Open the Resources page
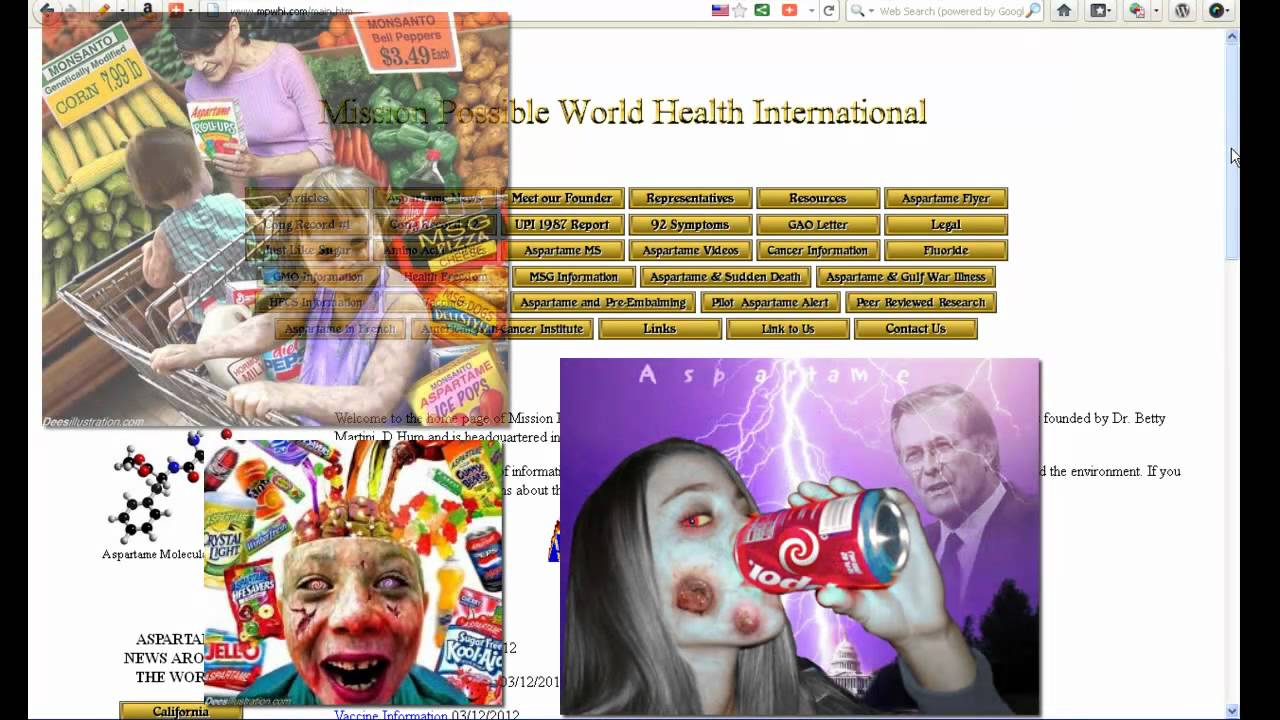This screenshot has width=1280, height=720. [818, 198]
